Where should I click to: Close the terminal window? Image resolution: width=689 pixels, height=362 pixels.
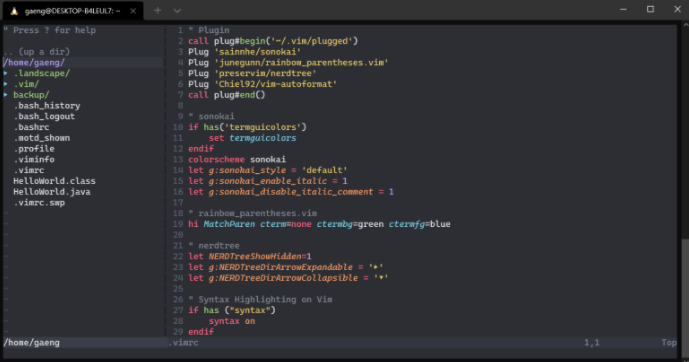[678, 9]
